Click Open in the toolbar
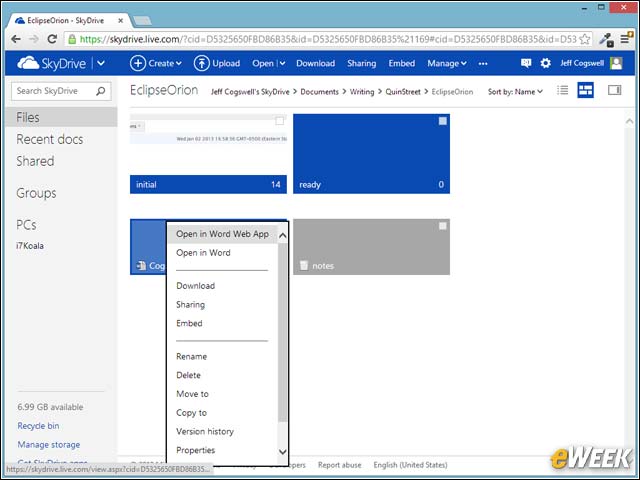 (x=263, y=63)
